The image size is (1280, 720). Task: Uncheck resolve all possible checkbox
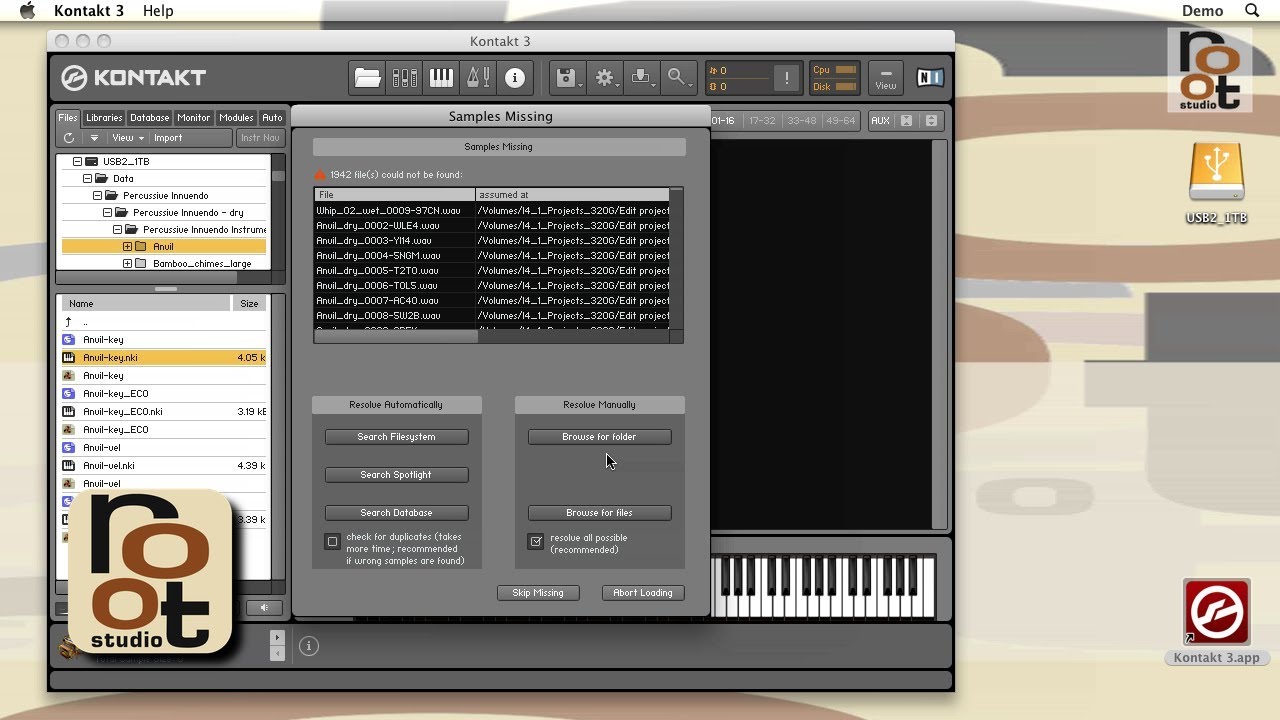[x=536, y=541]
